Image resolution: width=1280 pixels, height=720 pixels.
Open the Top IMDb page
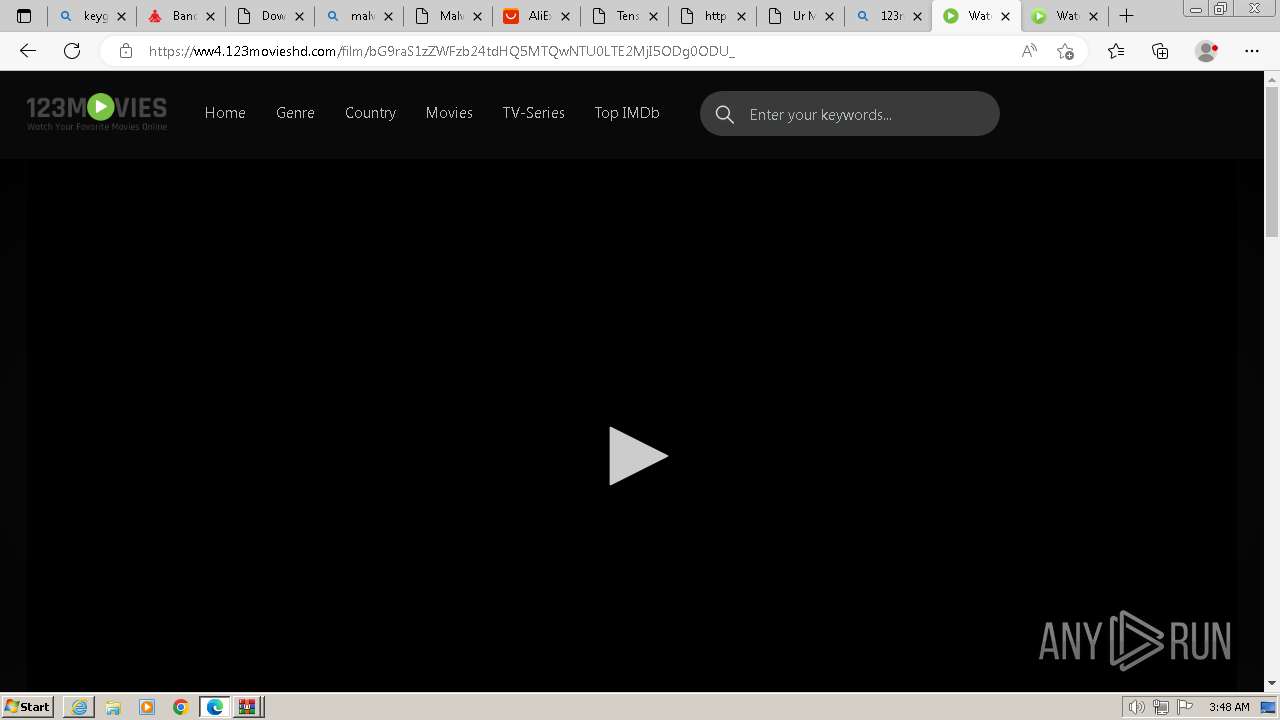pyautogui.click(x=627, y=113)
